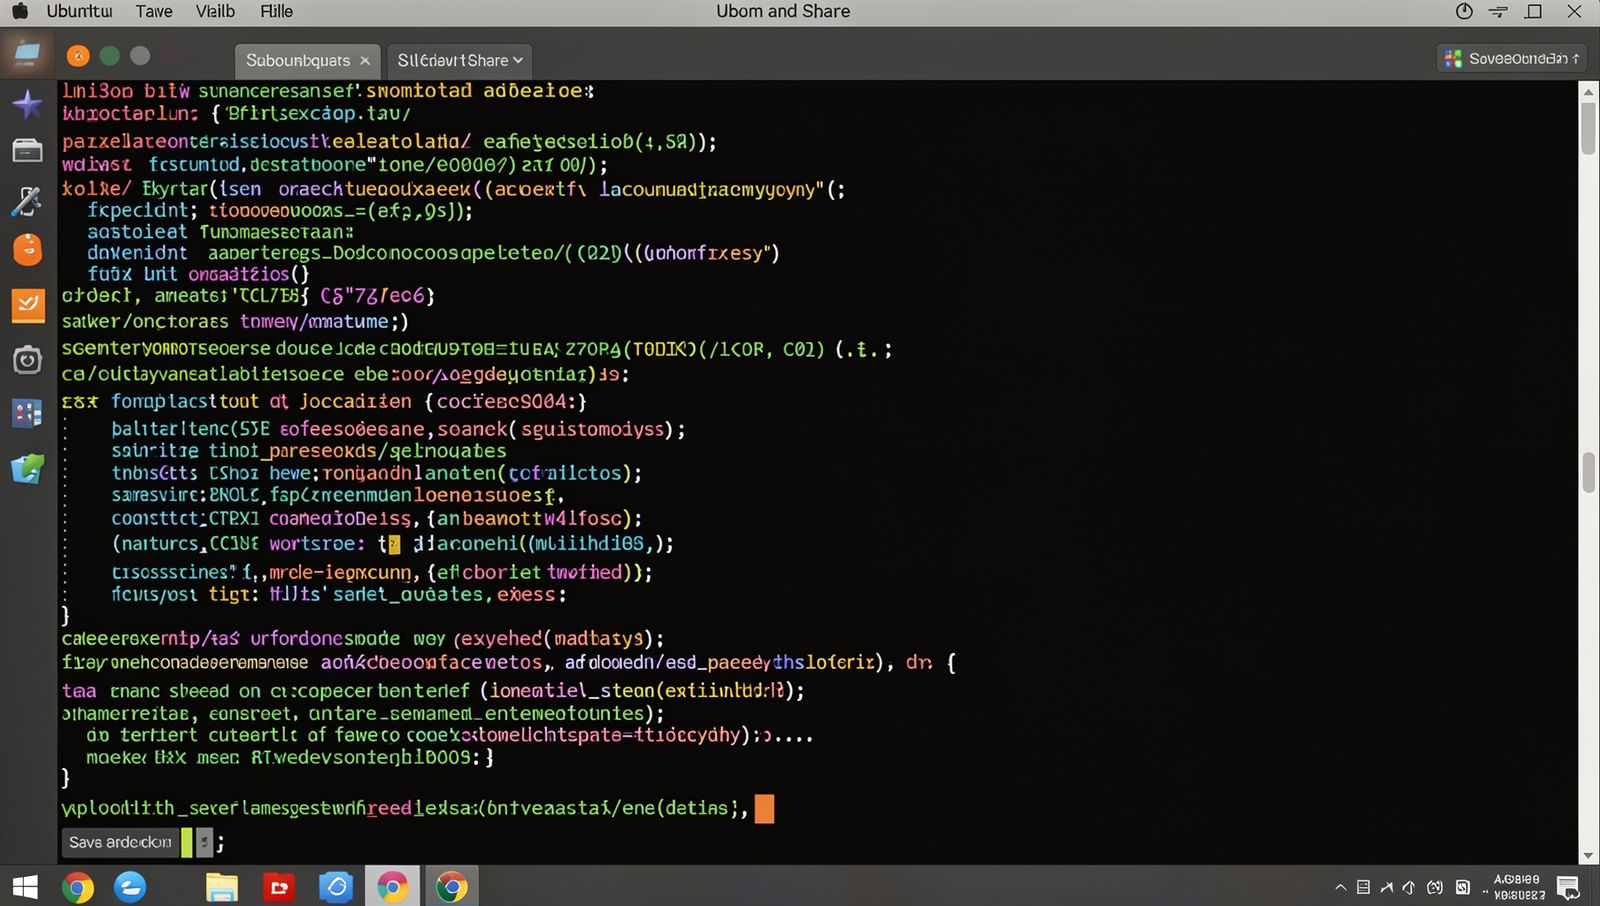Viewport: 1600px width, 906px height.
Task: Open the rightmost Chrome taskbar icon
Action: 451,887
